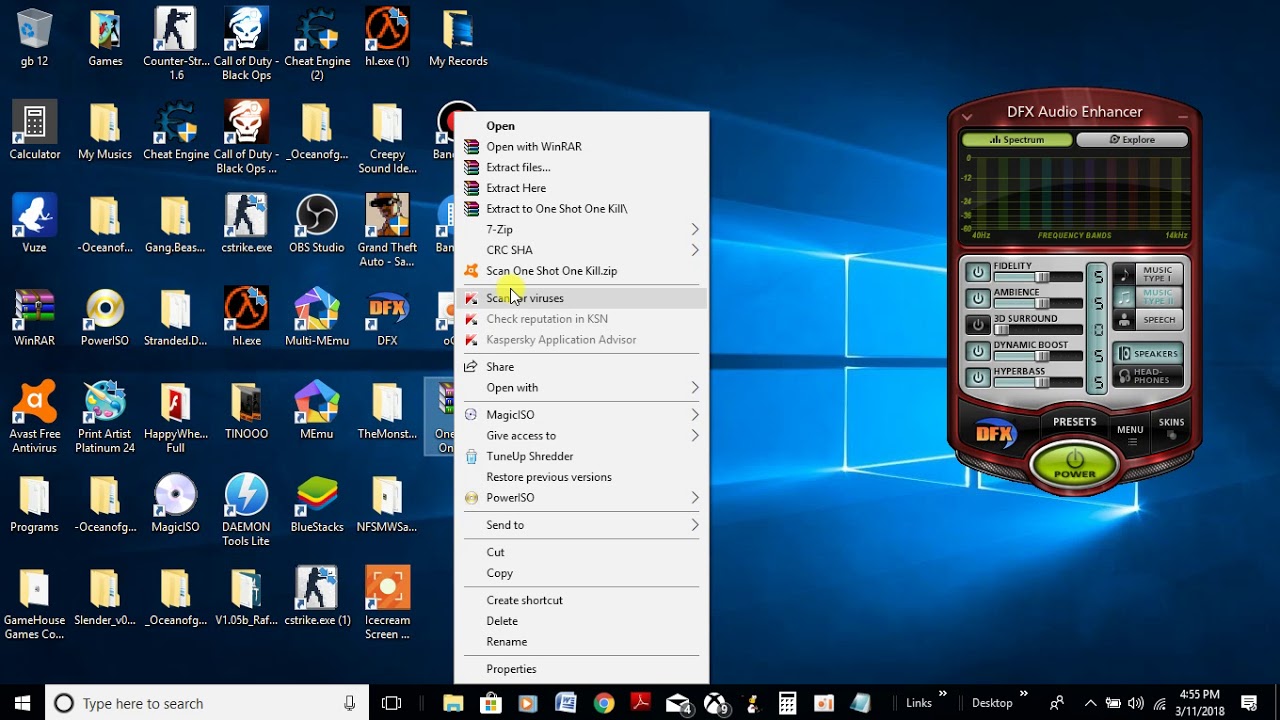Choose Open with WinRAR in context menu
The width and height of the screenshot is (1280, 720).
[581, 146]
